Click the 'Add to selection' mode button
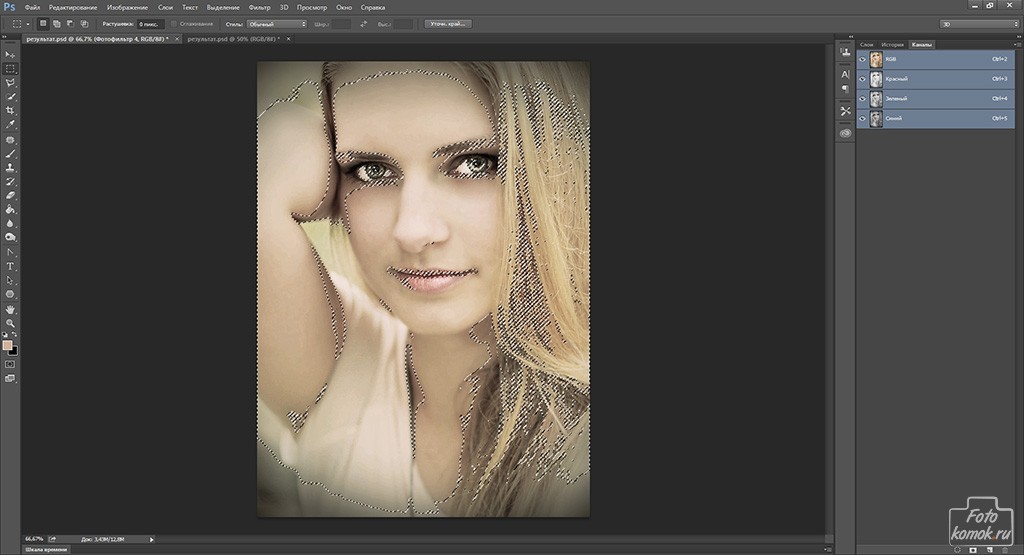The width and height of the screenshot is (1024, 555). (x=57, y=23)
